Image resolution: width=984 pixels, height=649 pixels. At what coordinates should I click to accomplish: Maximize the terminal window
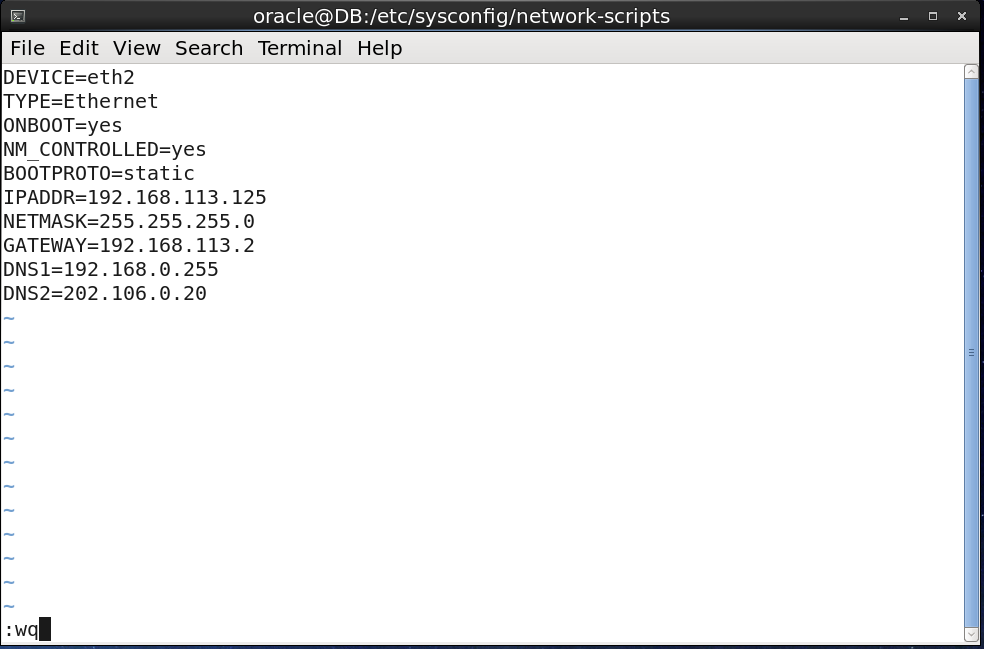pos(933,16)
